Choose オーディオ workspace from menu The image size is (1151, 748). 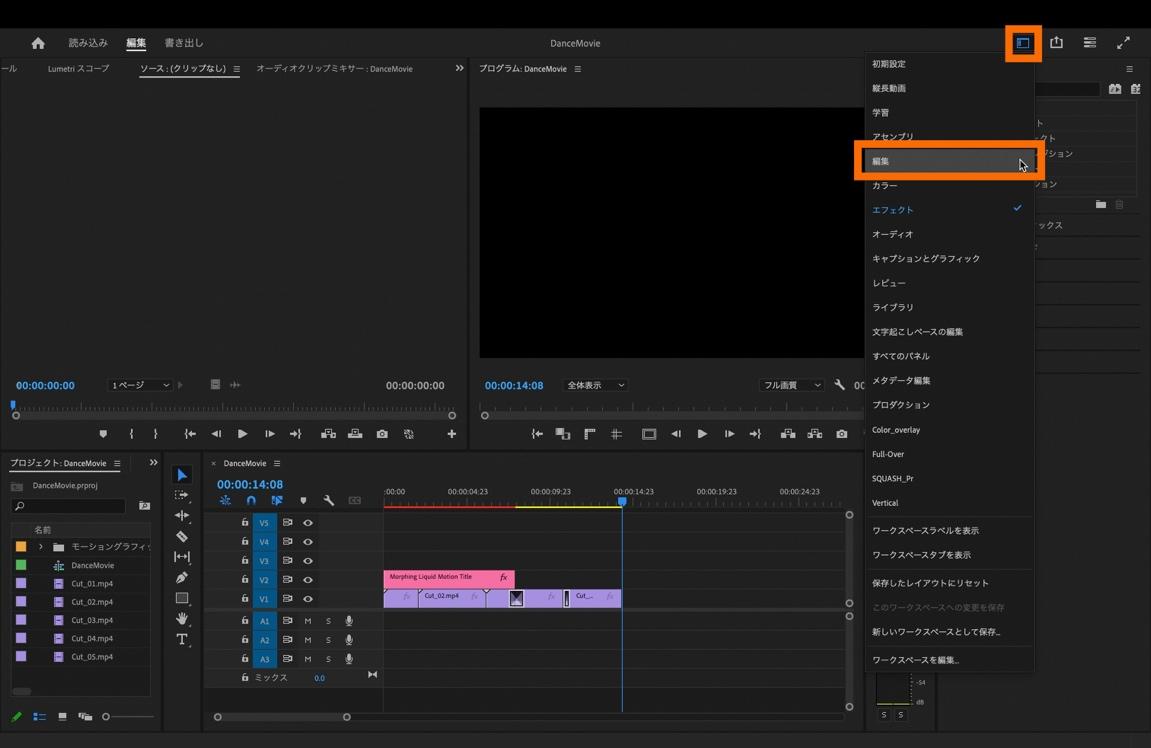click(949, 234)
